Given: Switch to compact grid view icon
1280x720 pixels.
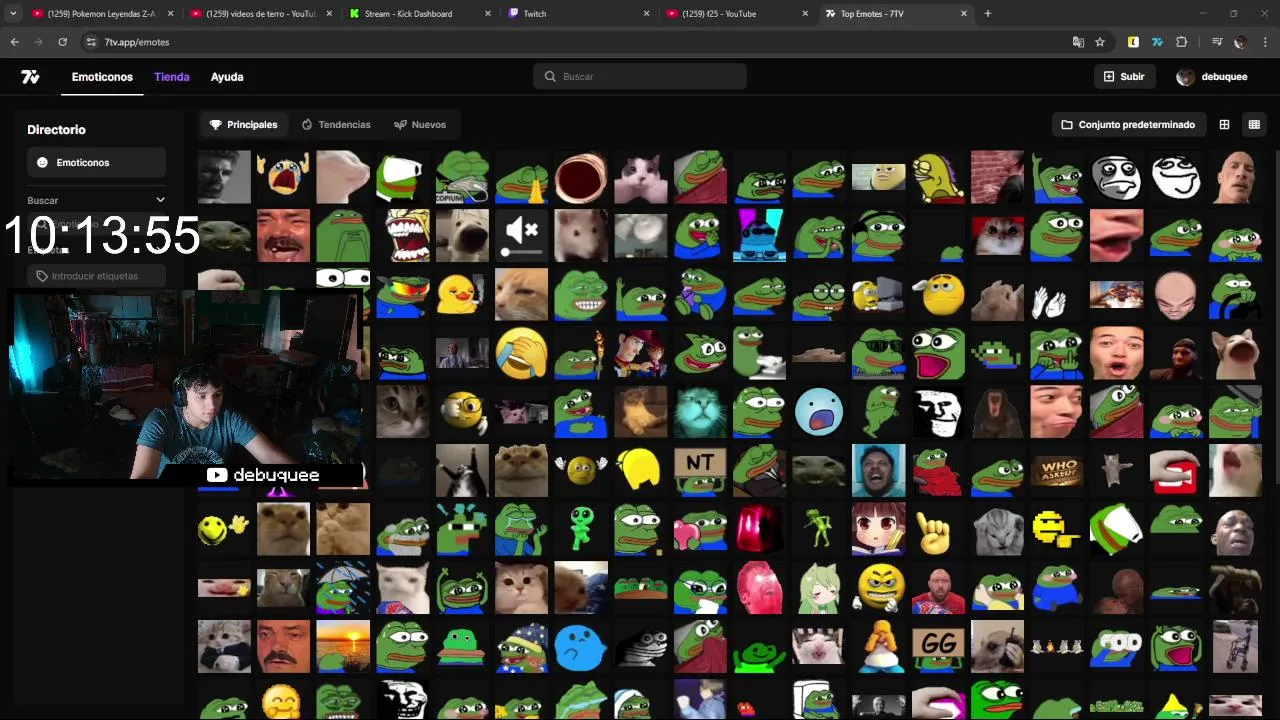Looking at the screenshot, I should tap(1254, 125).
